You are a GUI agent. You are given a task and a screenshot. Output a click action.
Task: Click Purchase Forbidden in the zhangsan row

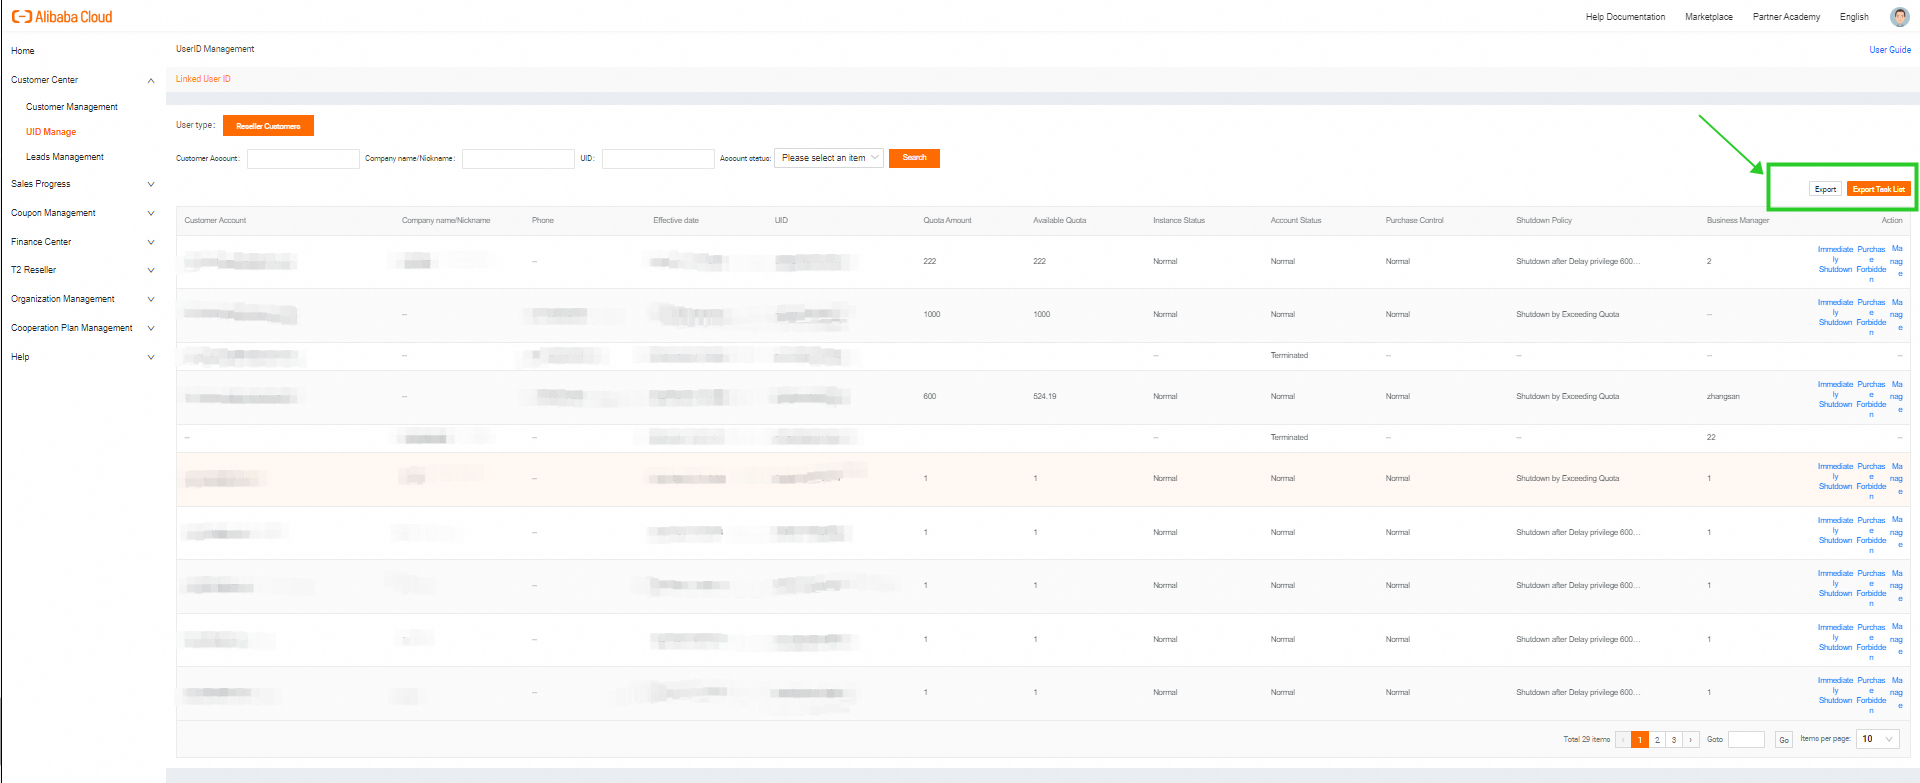1871,399
